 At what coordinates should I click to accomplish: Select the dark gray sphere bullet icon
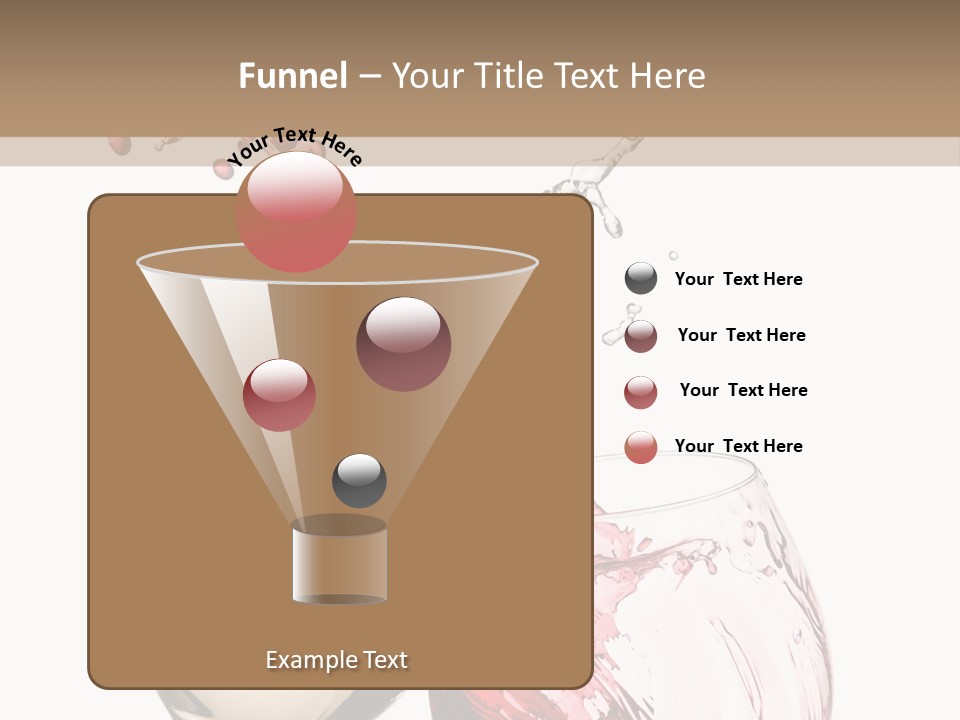point(641,278)
